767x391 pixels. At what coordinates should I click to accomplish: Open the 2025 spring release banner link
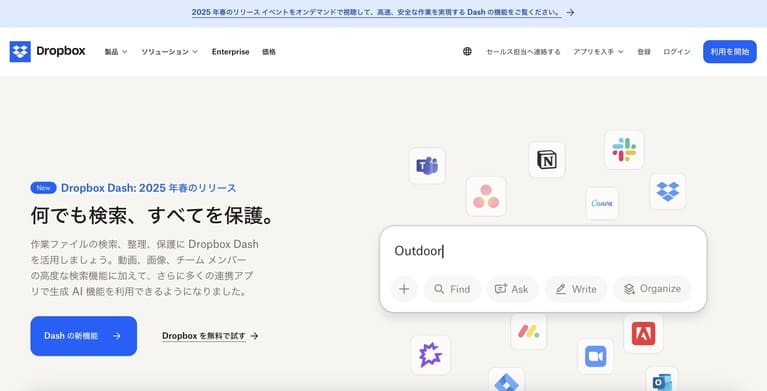pyautogui.click(x=377, y=12)
